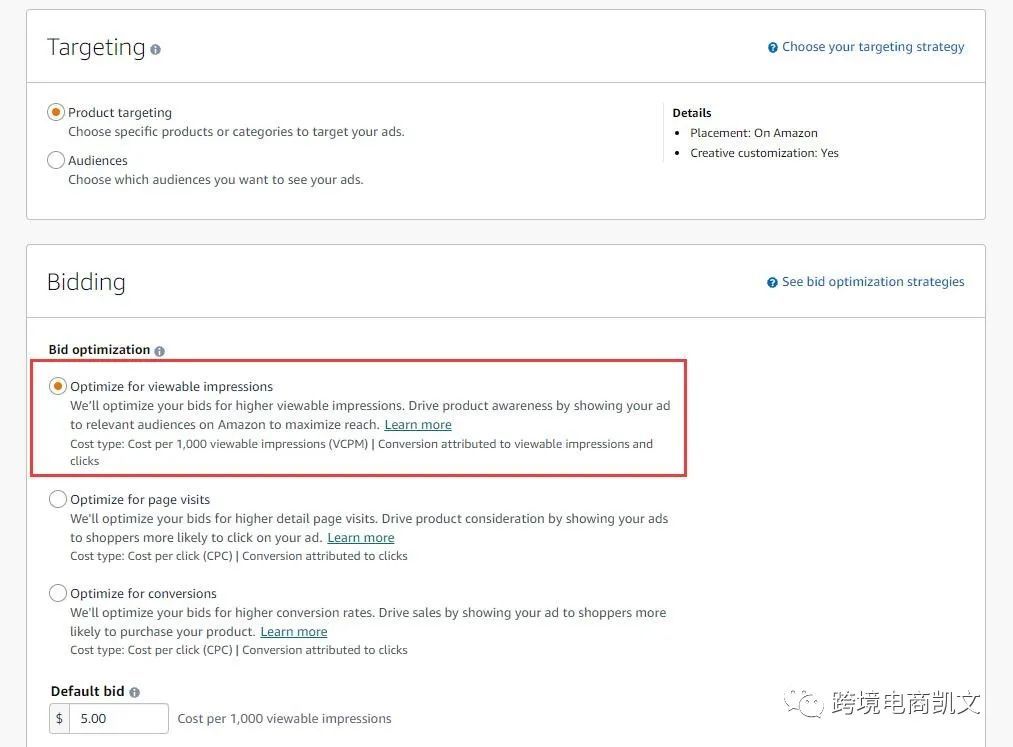1013x747 pixels.
Task: Click the Default bid amount field
Action: point(119,719)
